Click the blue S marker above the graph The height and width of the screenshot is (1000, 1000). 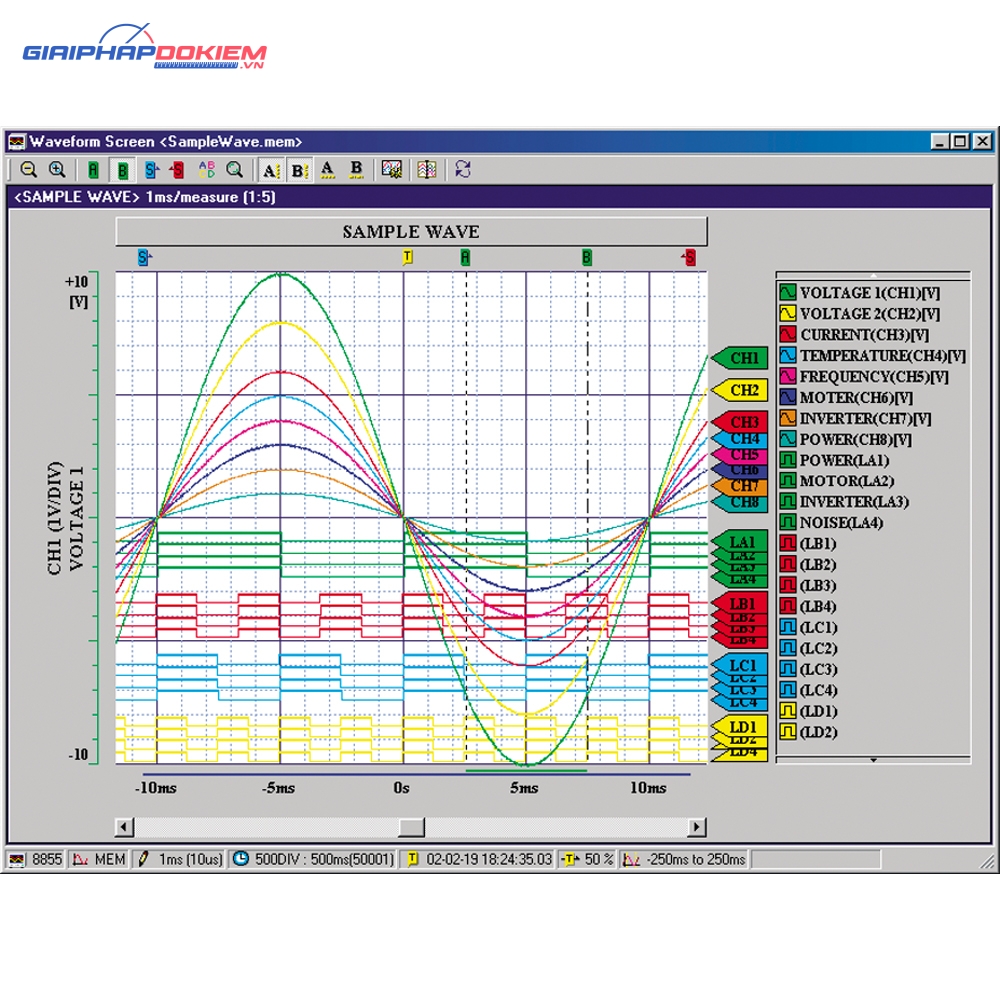pyautogui.click(x=145, y=258)
